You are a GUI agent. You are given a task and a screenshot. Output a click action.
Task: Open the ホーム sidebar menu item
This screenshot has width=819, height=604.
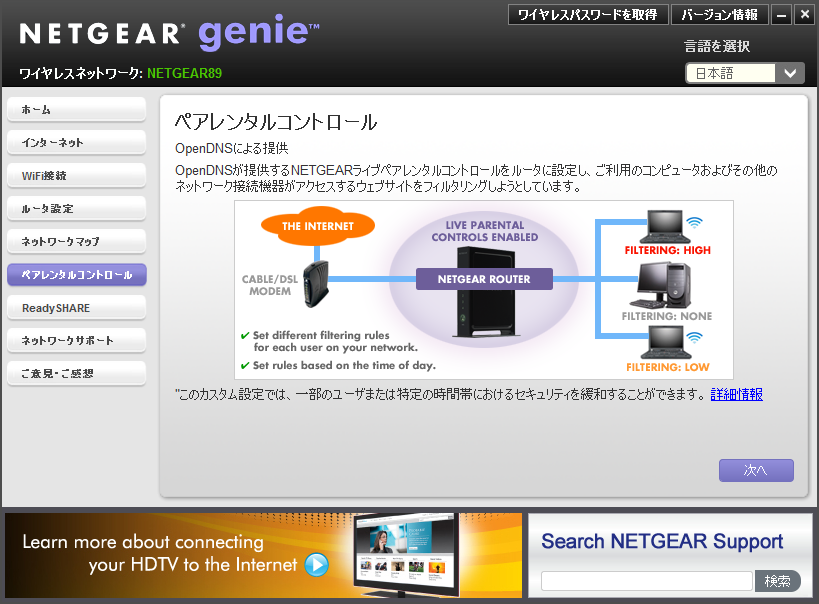pos(76,109)
